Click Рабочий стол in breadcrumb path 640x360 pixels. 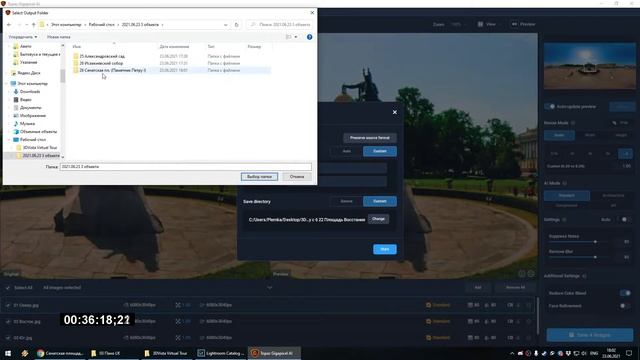coord(102,25)
